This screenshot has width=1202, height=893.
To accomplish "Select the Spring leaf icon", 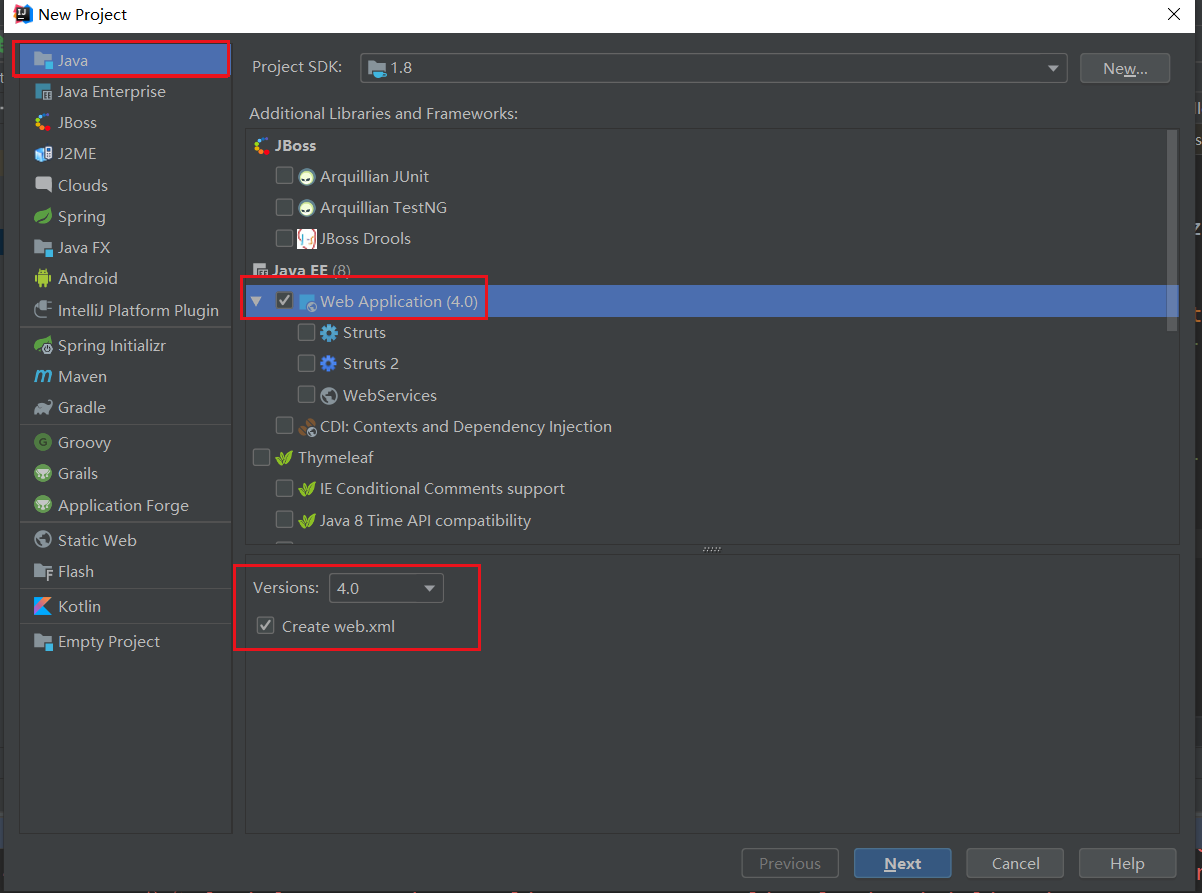I will 43,216.
